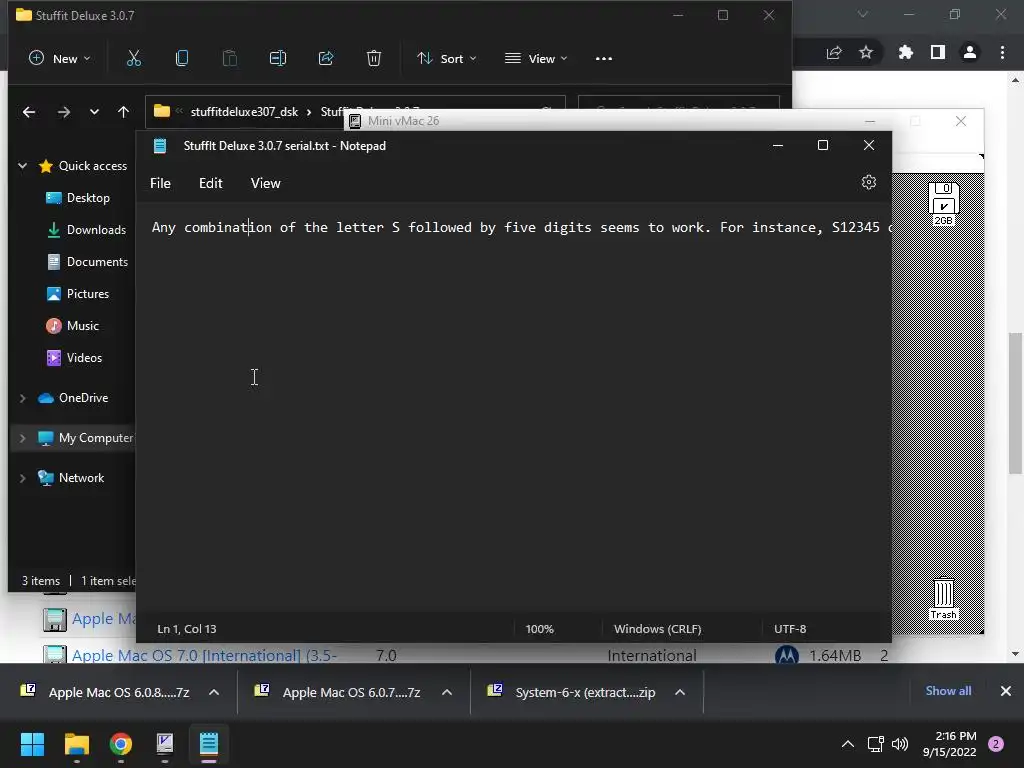The image size is (1024, 768).
Task: Open the See more ellipsis in File Explorer
Action: (x=604, y=59)
